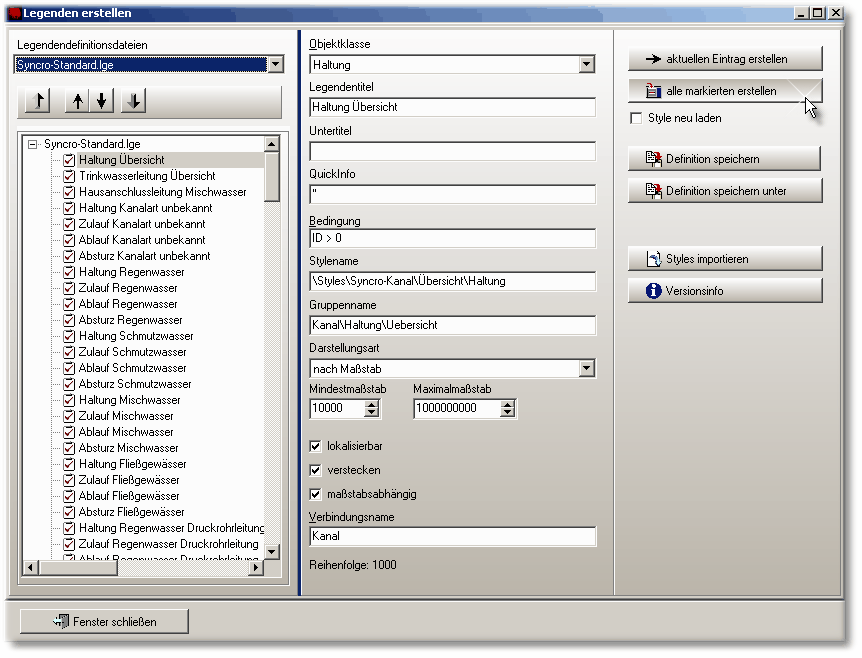Screen dimensions: 862x658
Task: Click the move entry up arrow
Action: pyautogui.click(x=79, y=101)
